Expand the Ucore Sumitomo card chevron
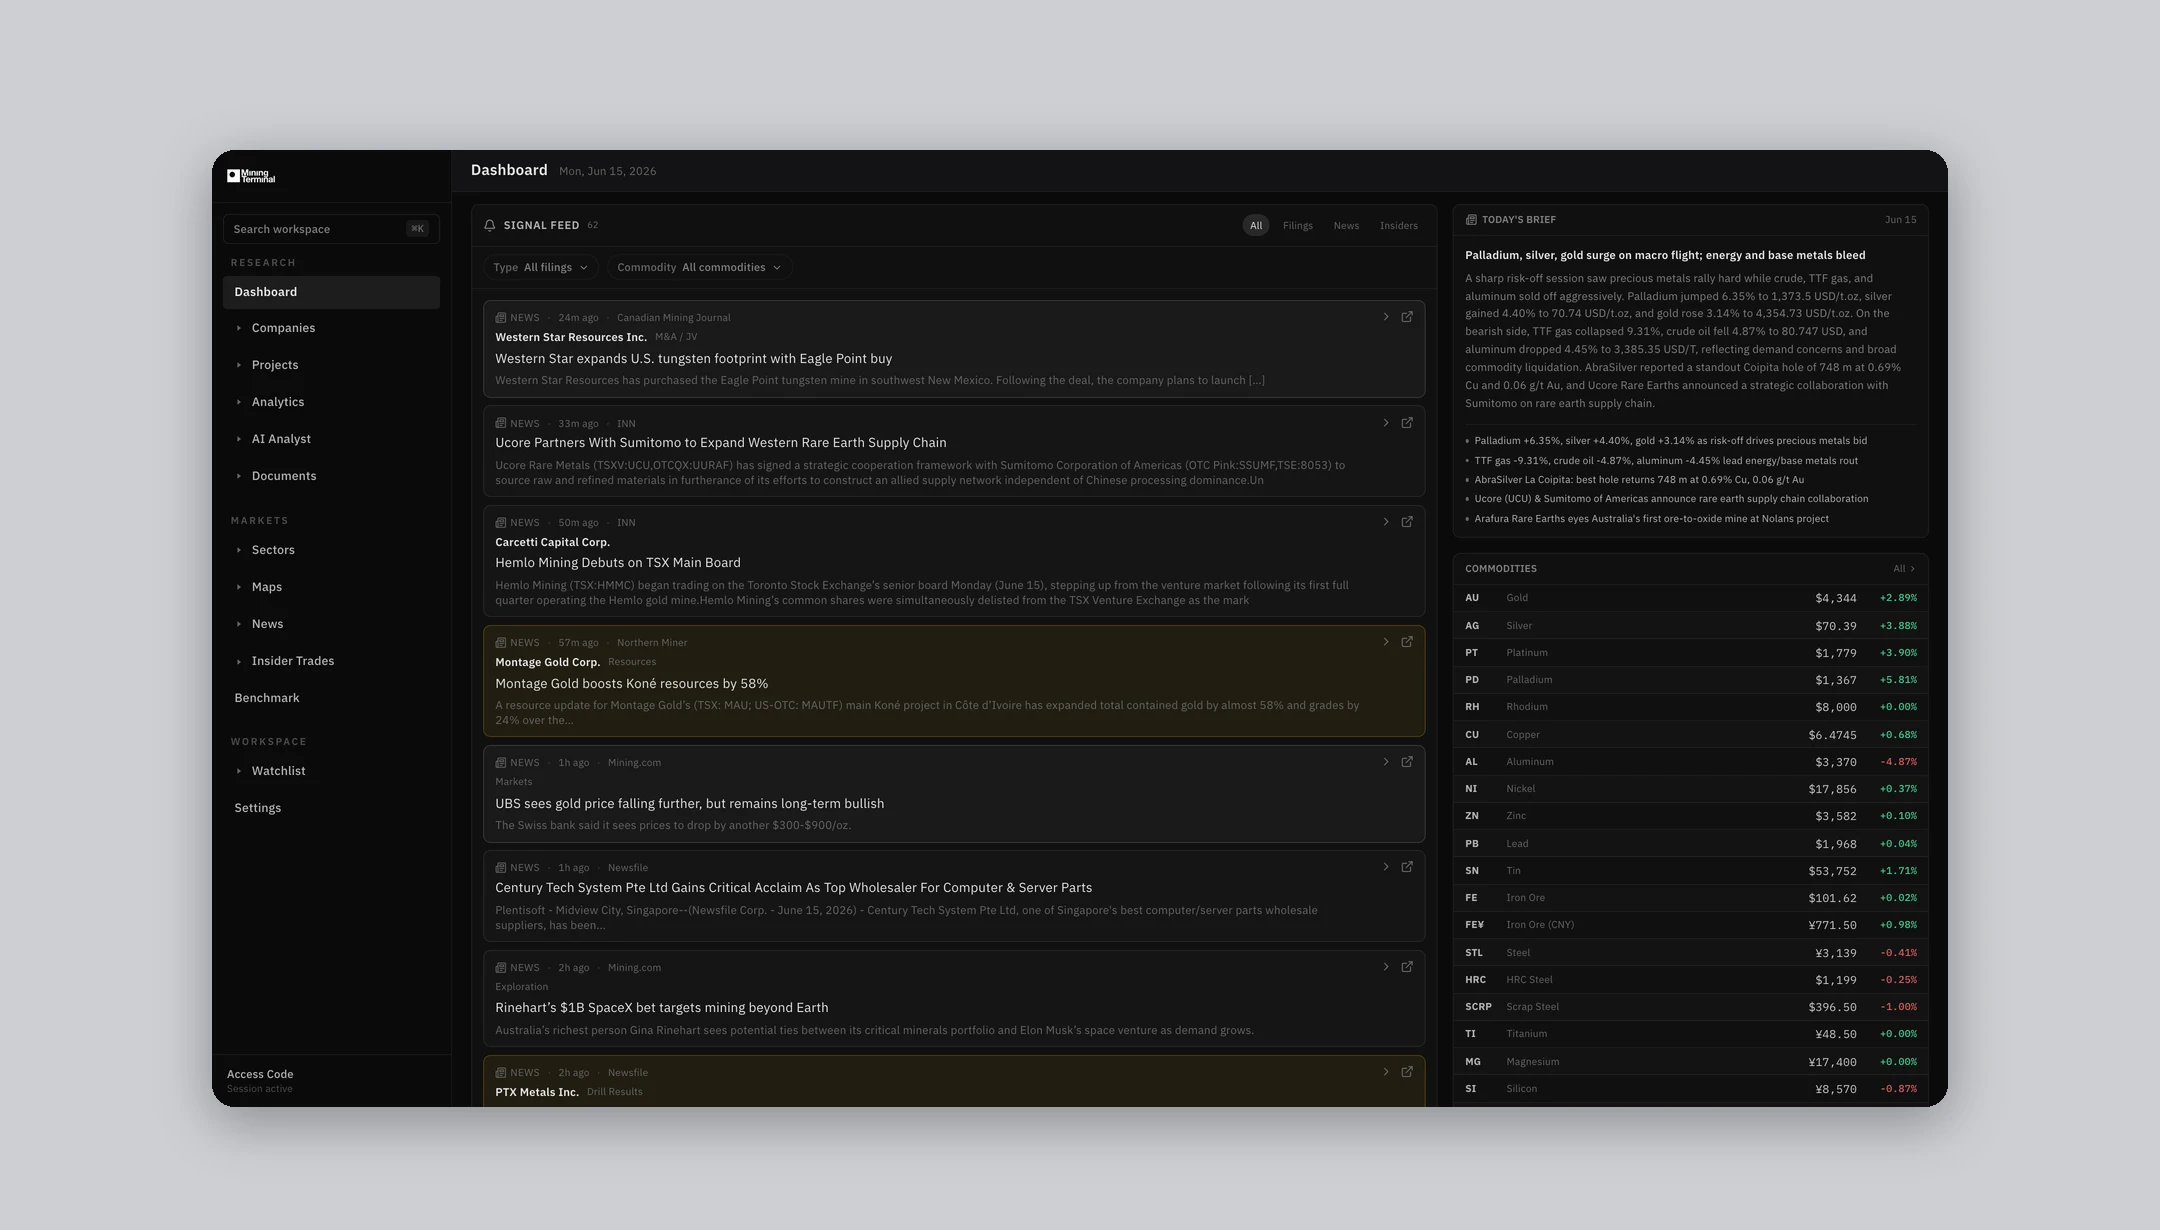Screen dimensions: 2160x1230 point(1386,423)
